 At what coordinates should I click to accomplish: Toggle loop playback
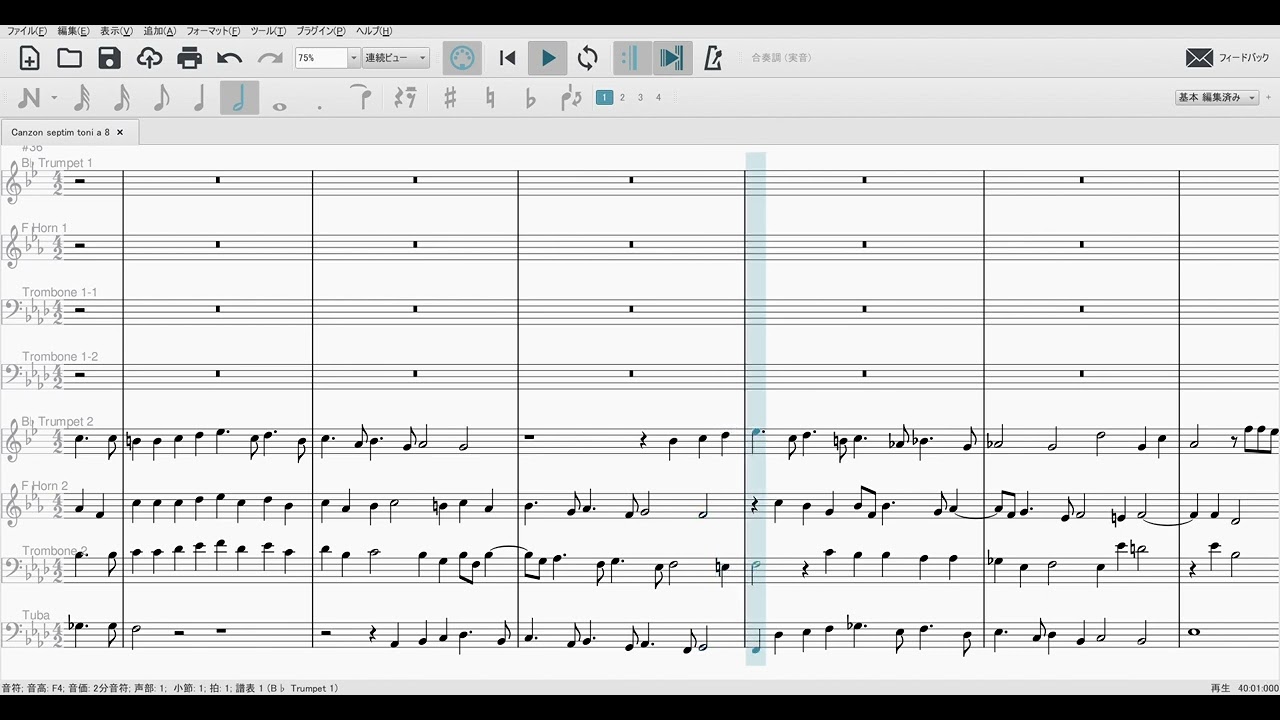point(588,58)
